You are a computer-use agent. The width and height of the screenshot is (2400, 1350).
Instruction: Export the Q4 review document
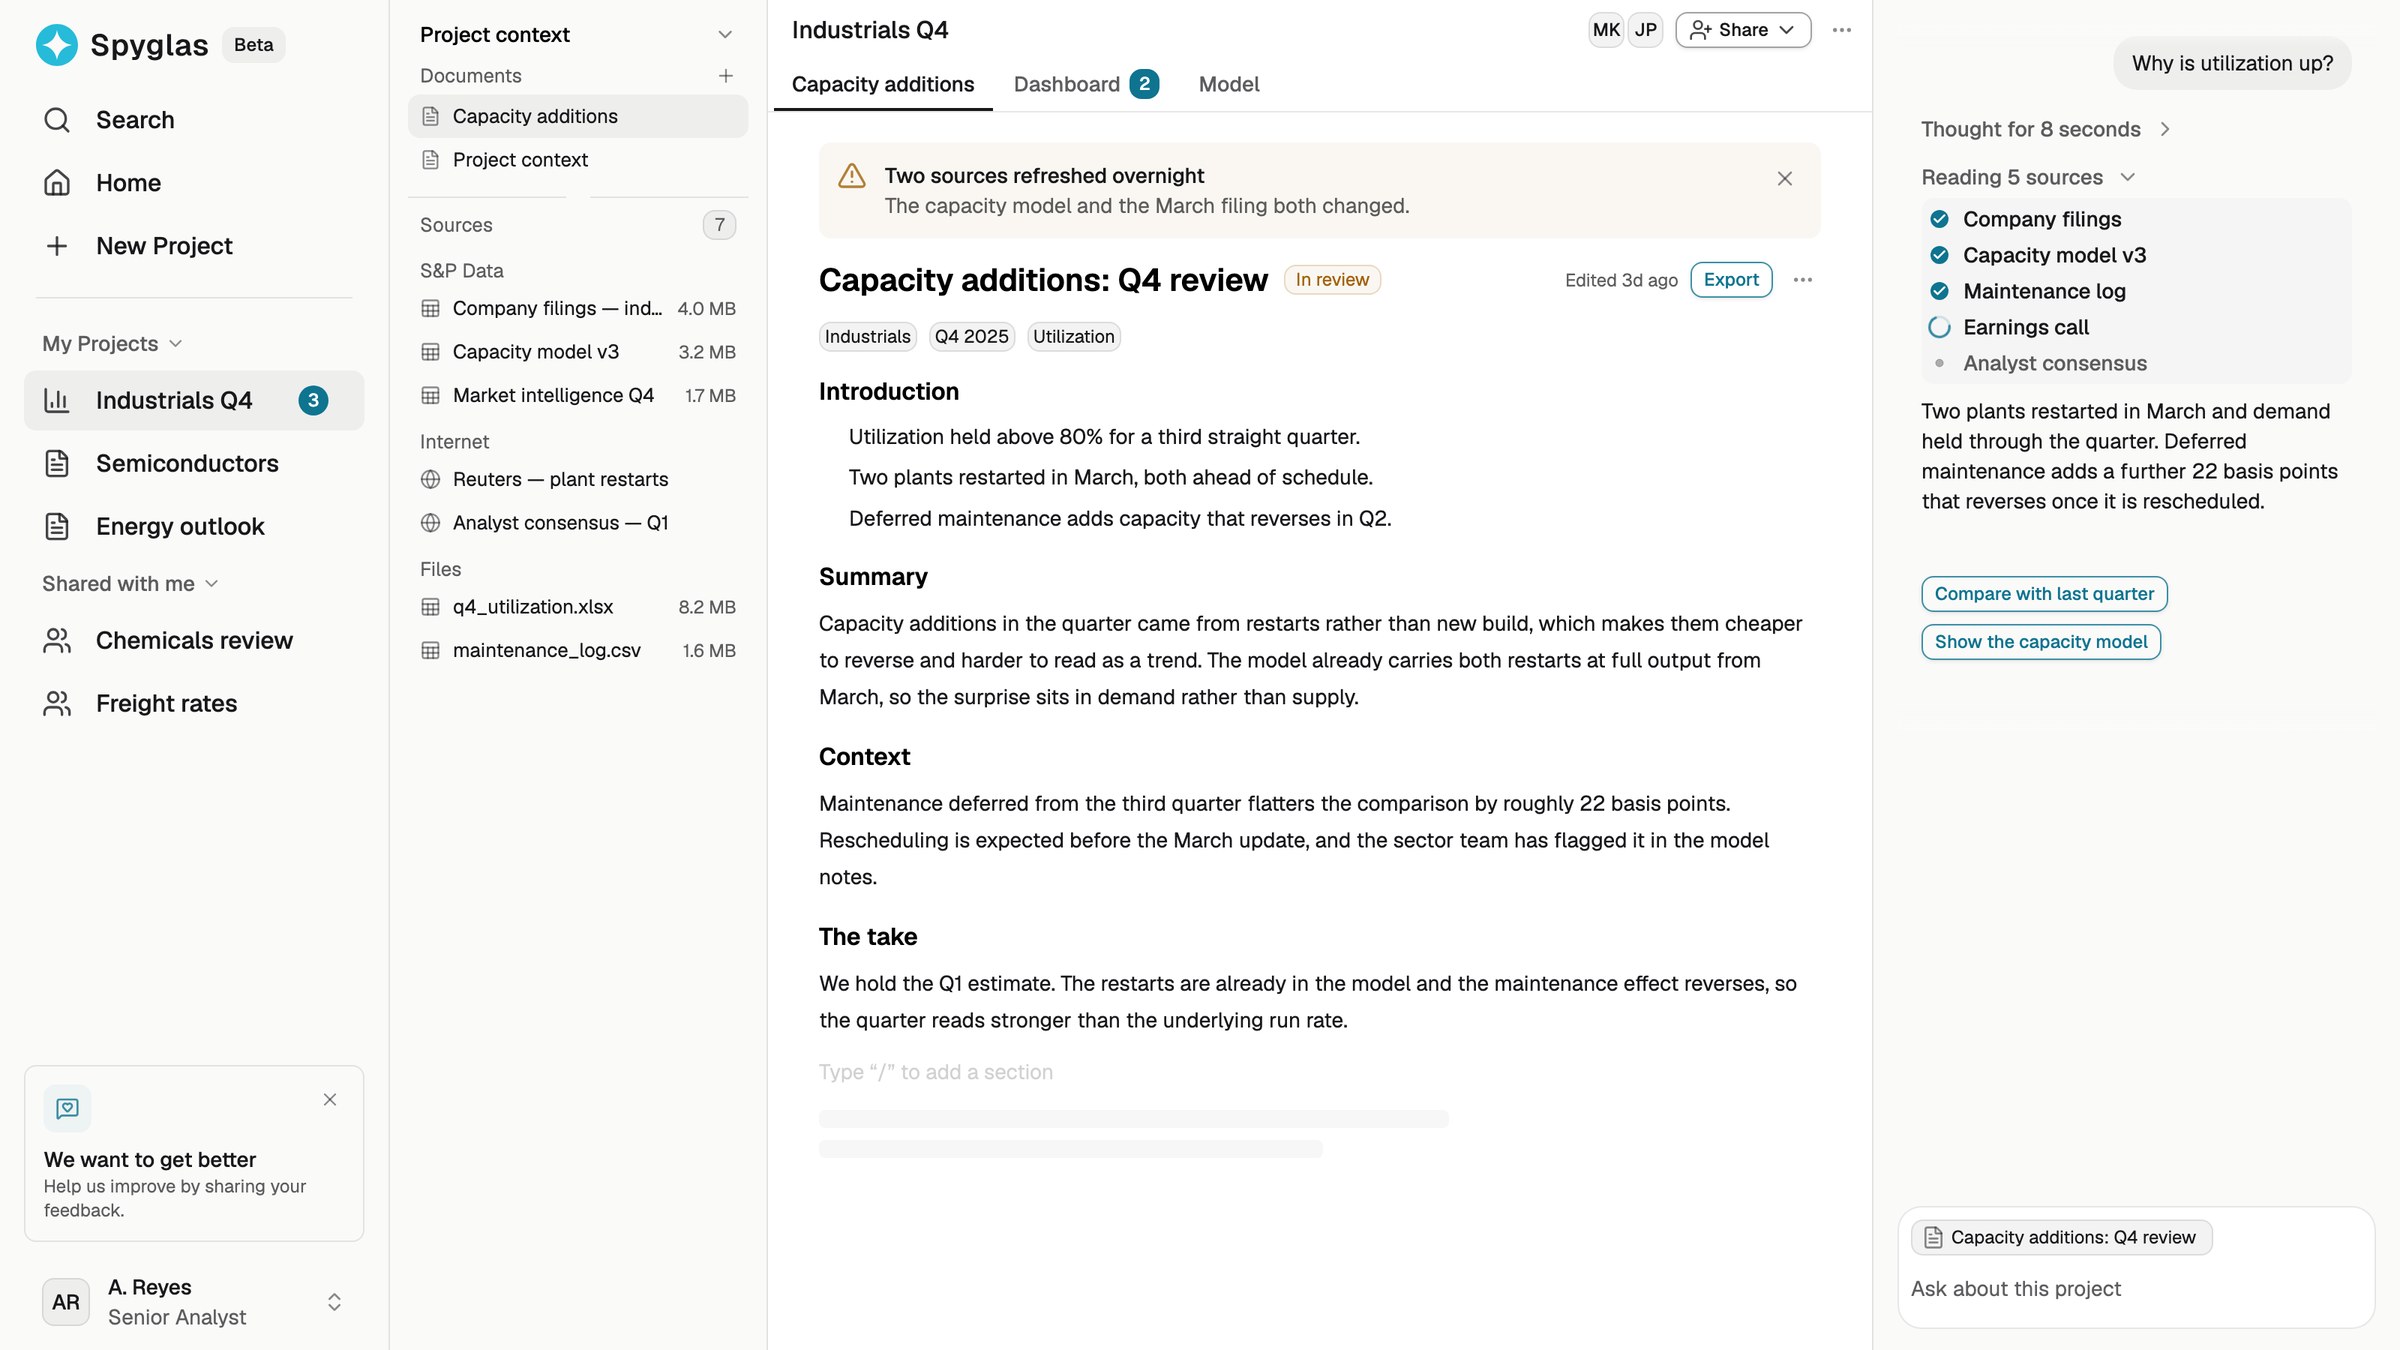tap(1731, 280)
